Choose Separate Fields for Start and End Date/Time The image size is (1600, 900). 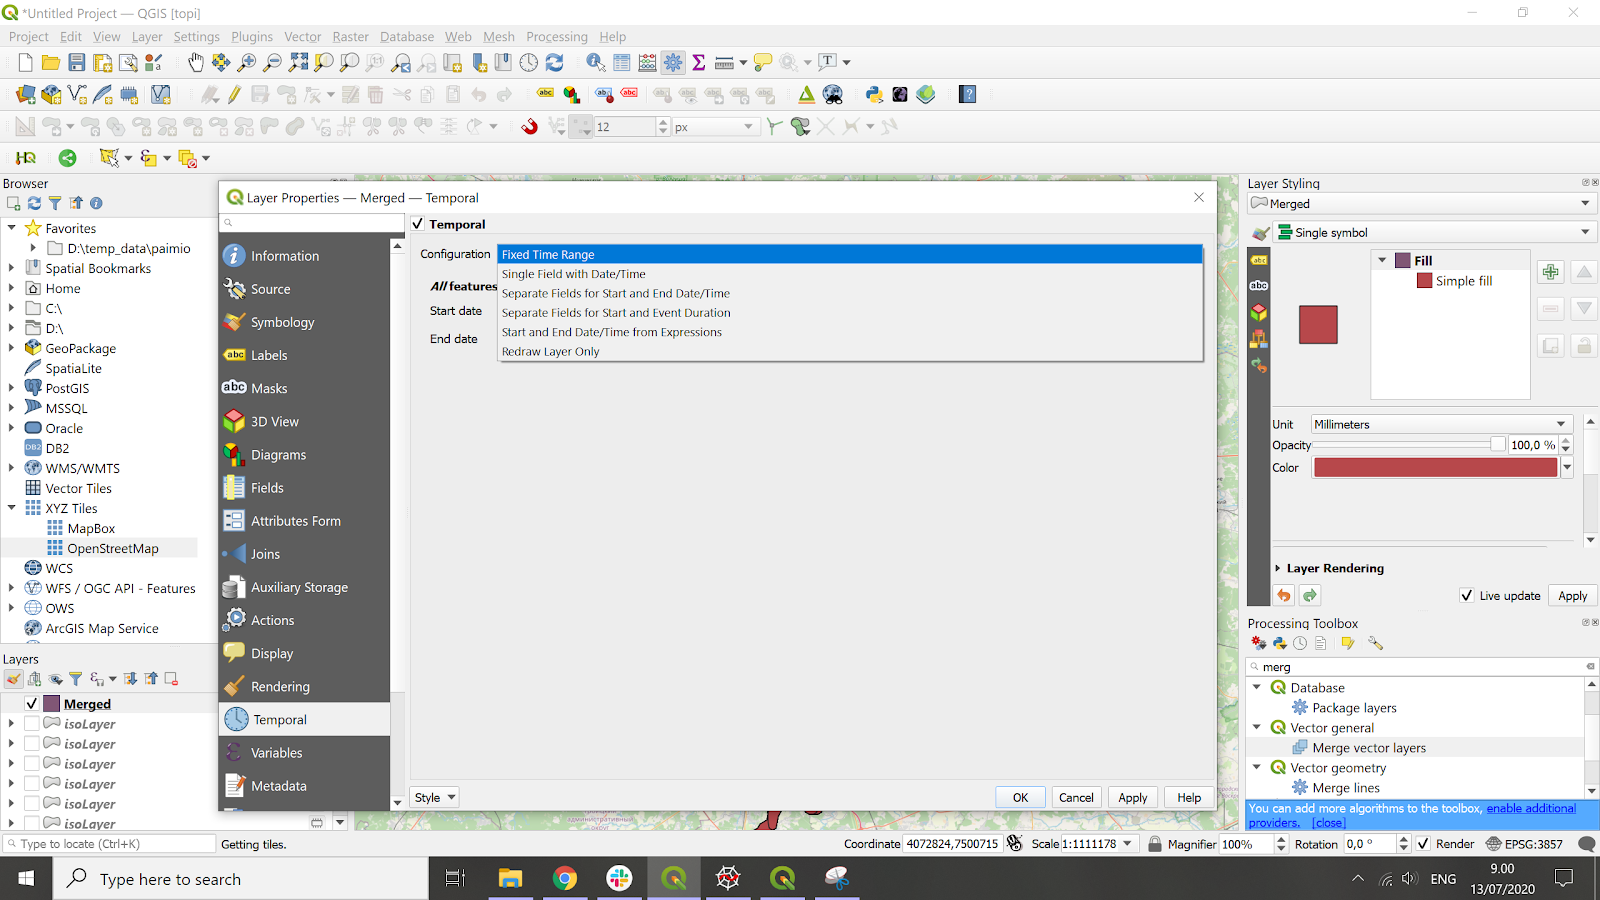[x=850, y=294]
